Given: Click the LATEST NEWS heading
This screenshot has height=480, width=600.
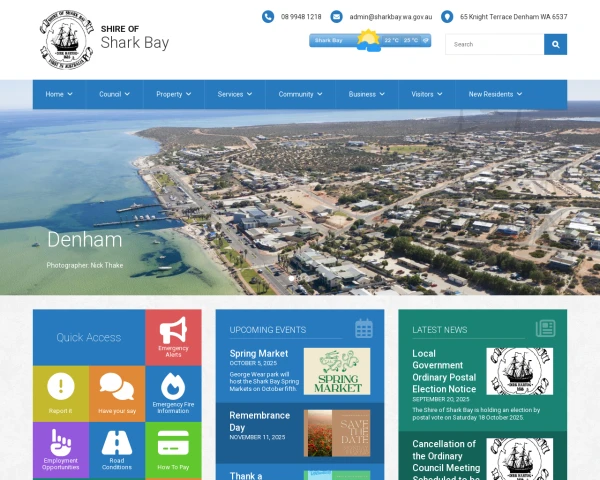Looking at the screenshot, I should (x=440, y=330).
